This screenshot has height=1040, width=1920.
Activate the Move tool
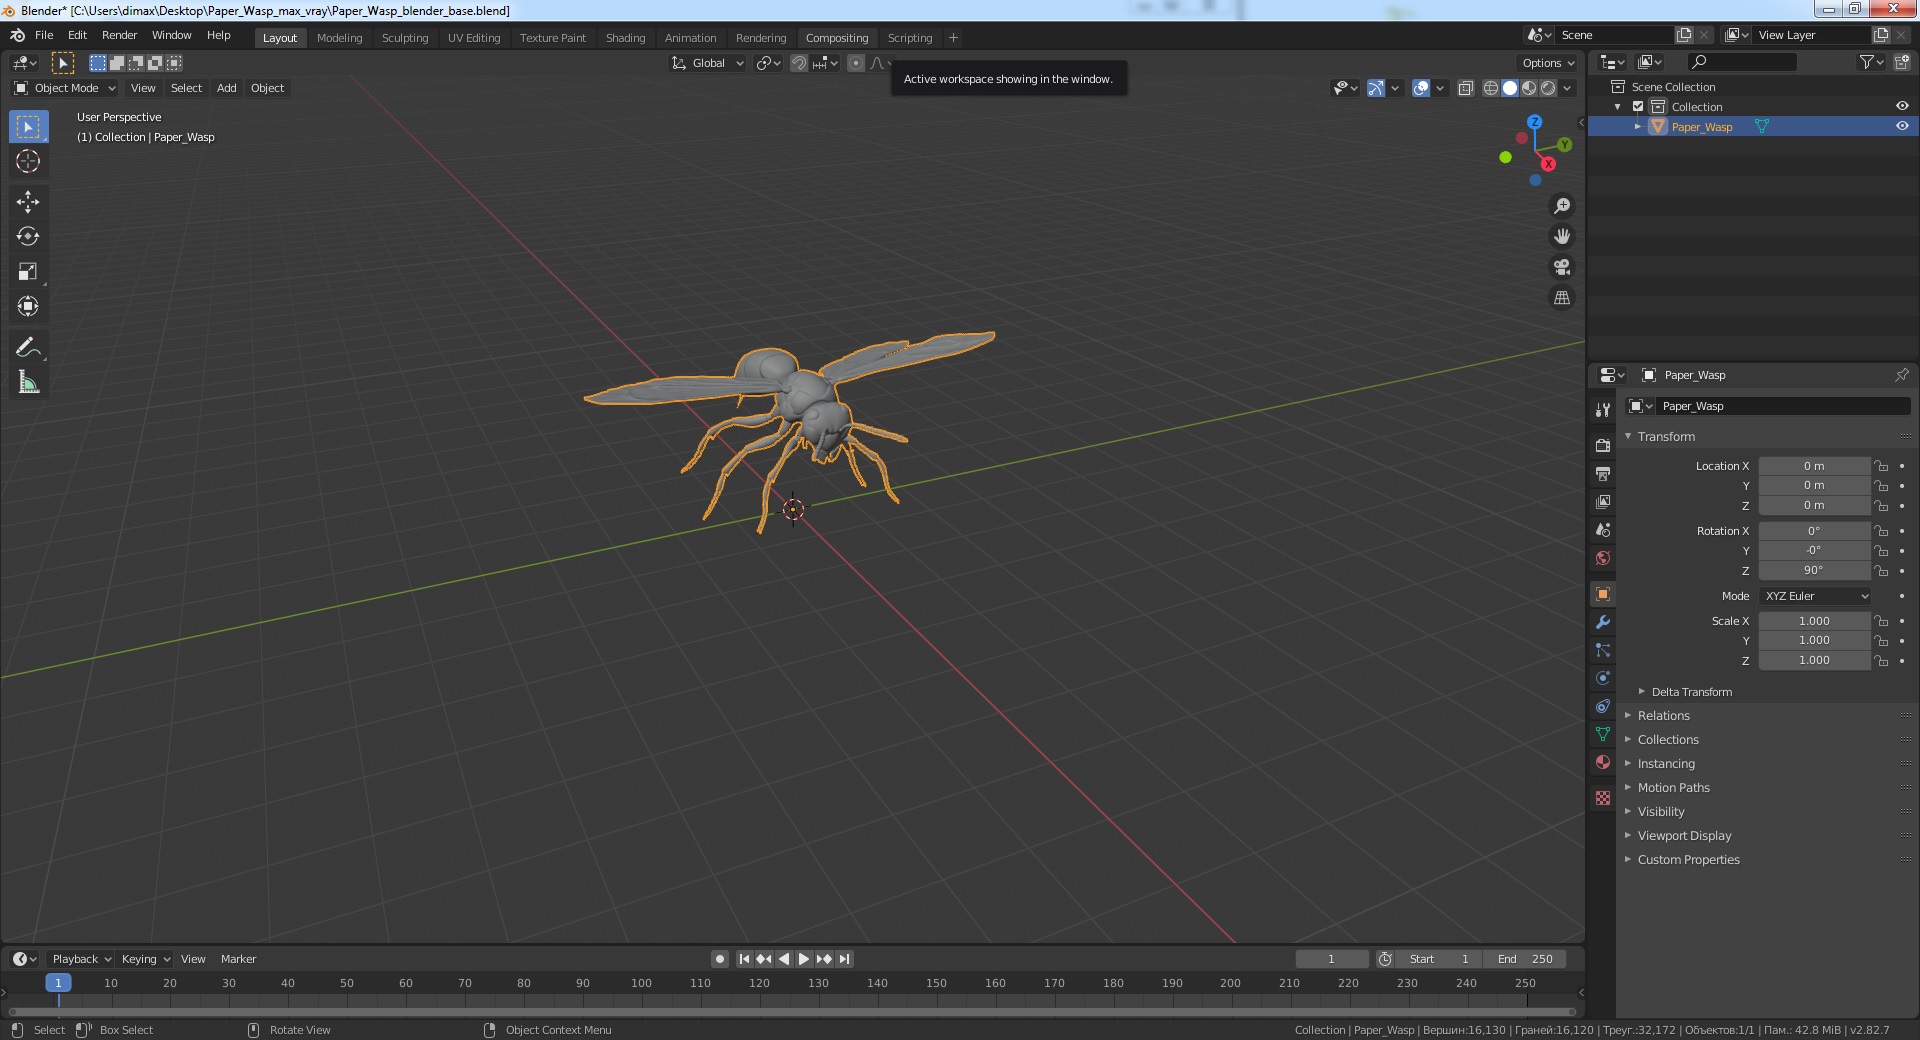click(28, 202)
